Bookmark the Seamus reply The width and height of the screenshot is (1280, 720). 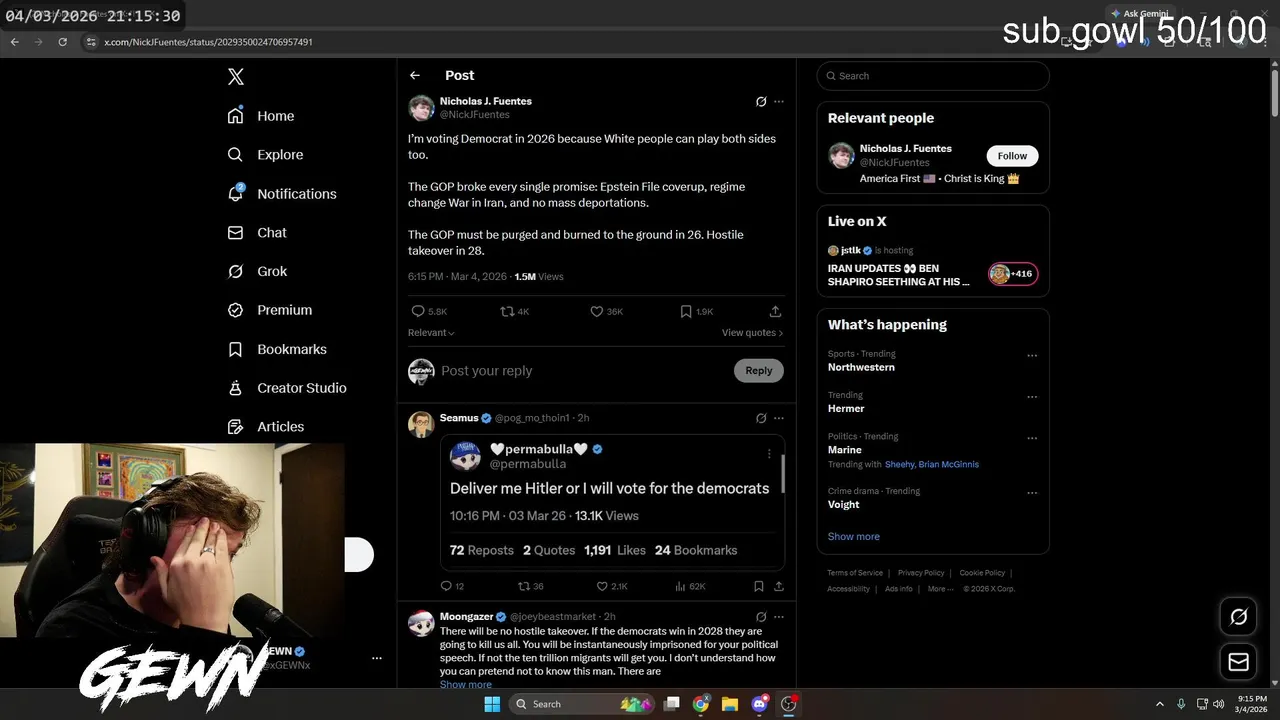pos(758,587)
